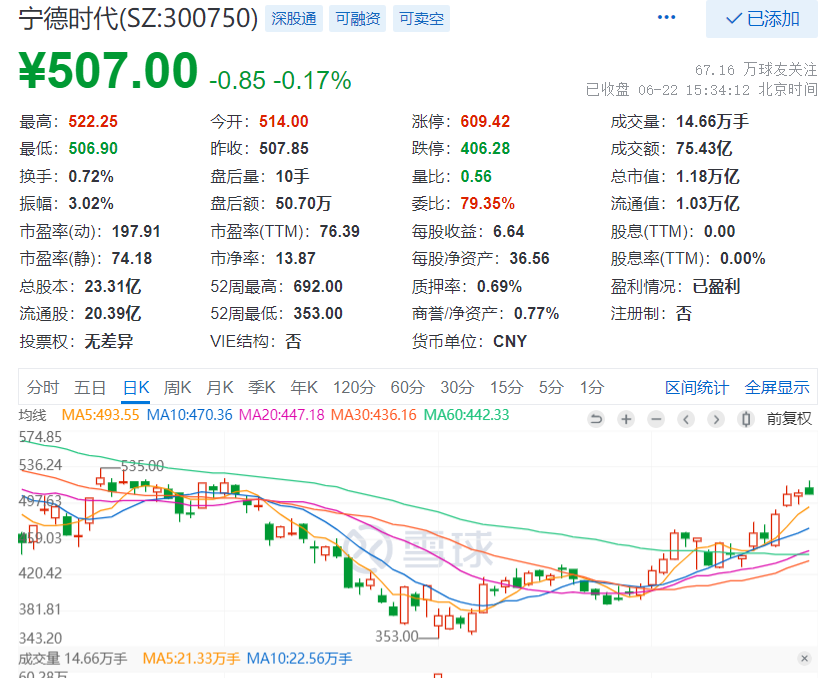The height and width of the screenshot is (678, 829).
Task: Open 区间统计 range statistics
Action: coord(697,388)
